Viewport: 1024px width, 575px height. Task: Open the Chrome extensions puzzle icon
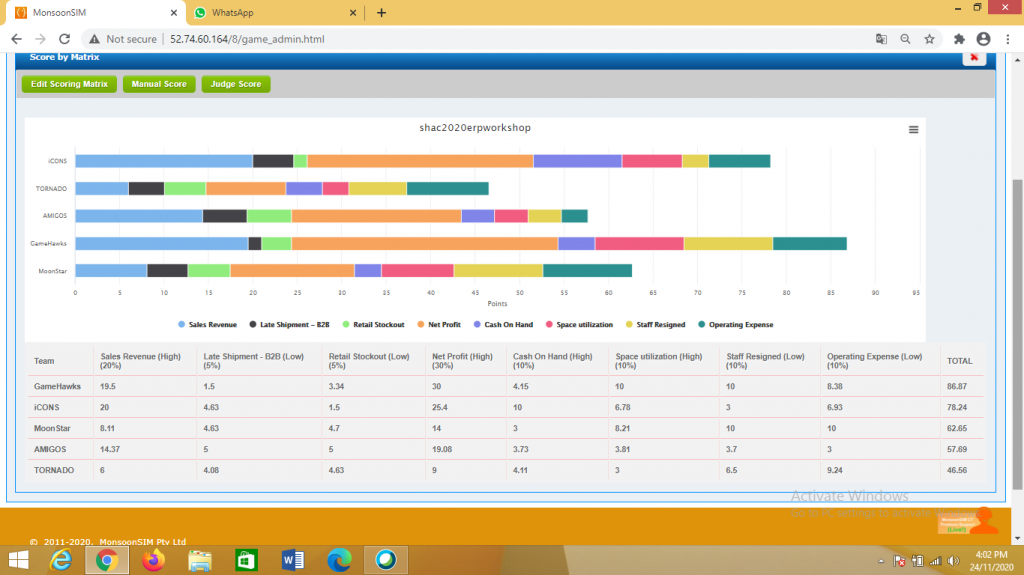tap(960, 39)
